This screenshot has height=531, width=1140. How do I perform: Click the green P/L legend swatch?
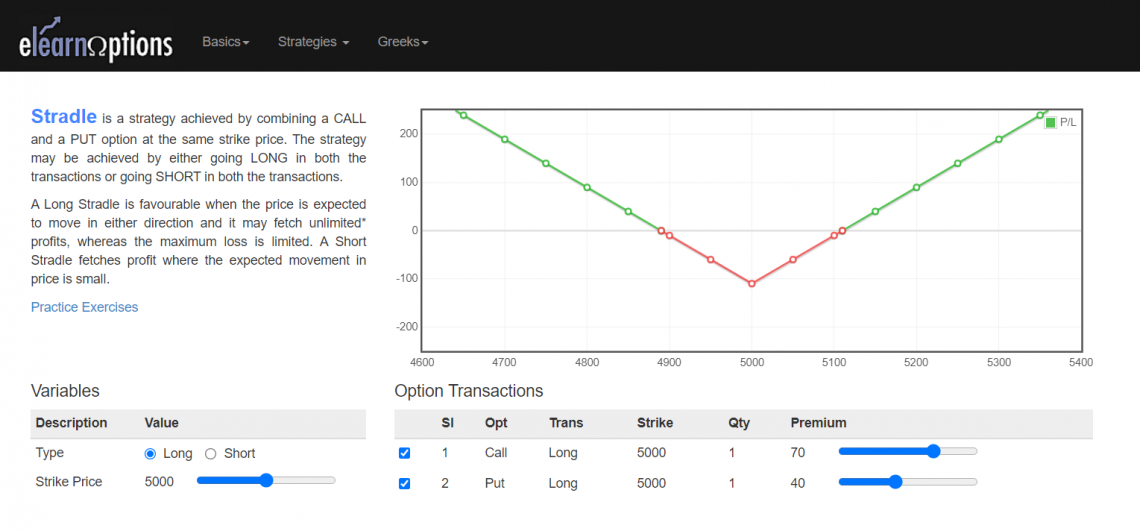1050,122
